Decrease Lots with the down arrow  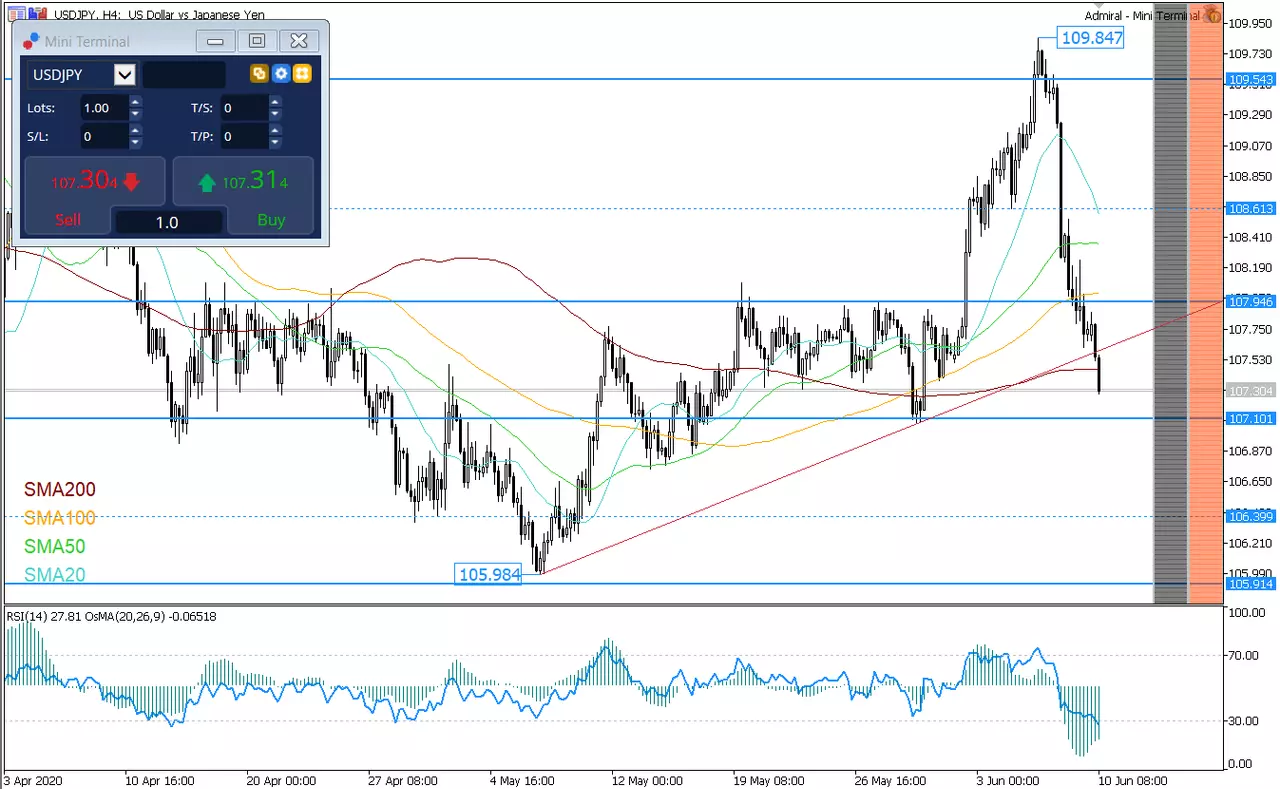pyautogui.click(x=136, y=114)
